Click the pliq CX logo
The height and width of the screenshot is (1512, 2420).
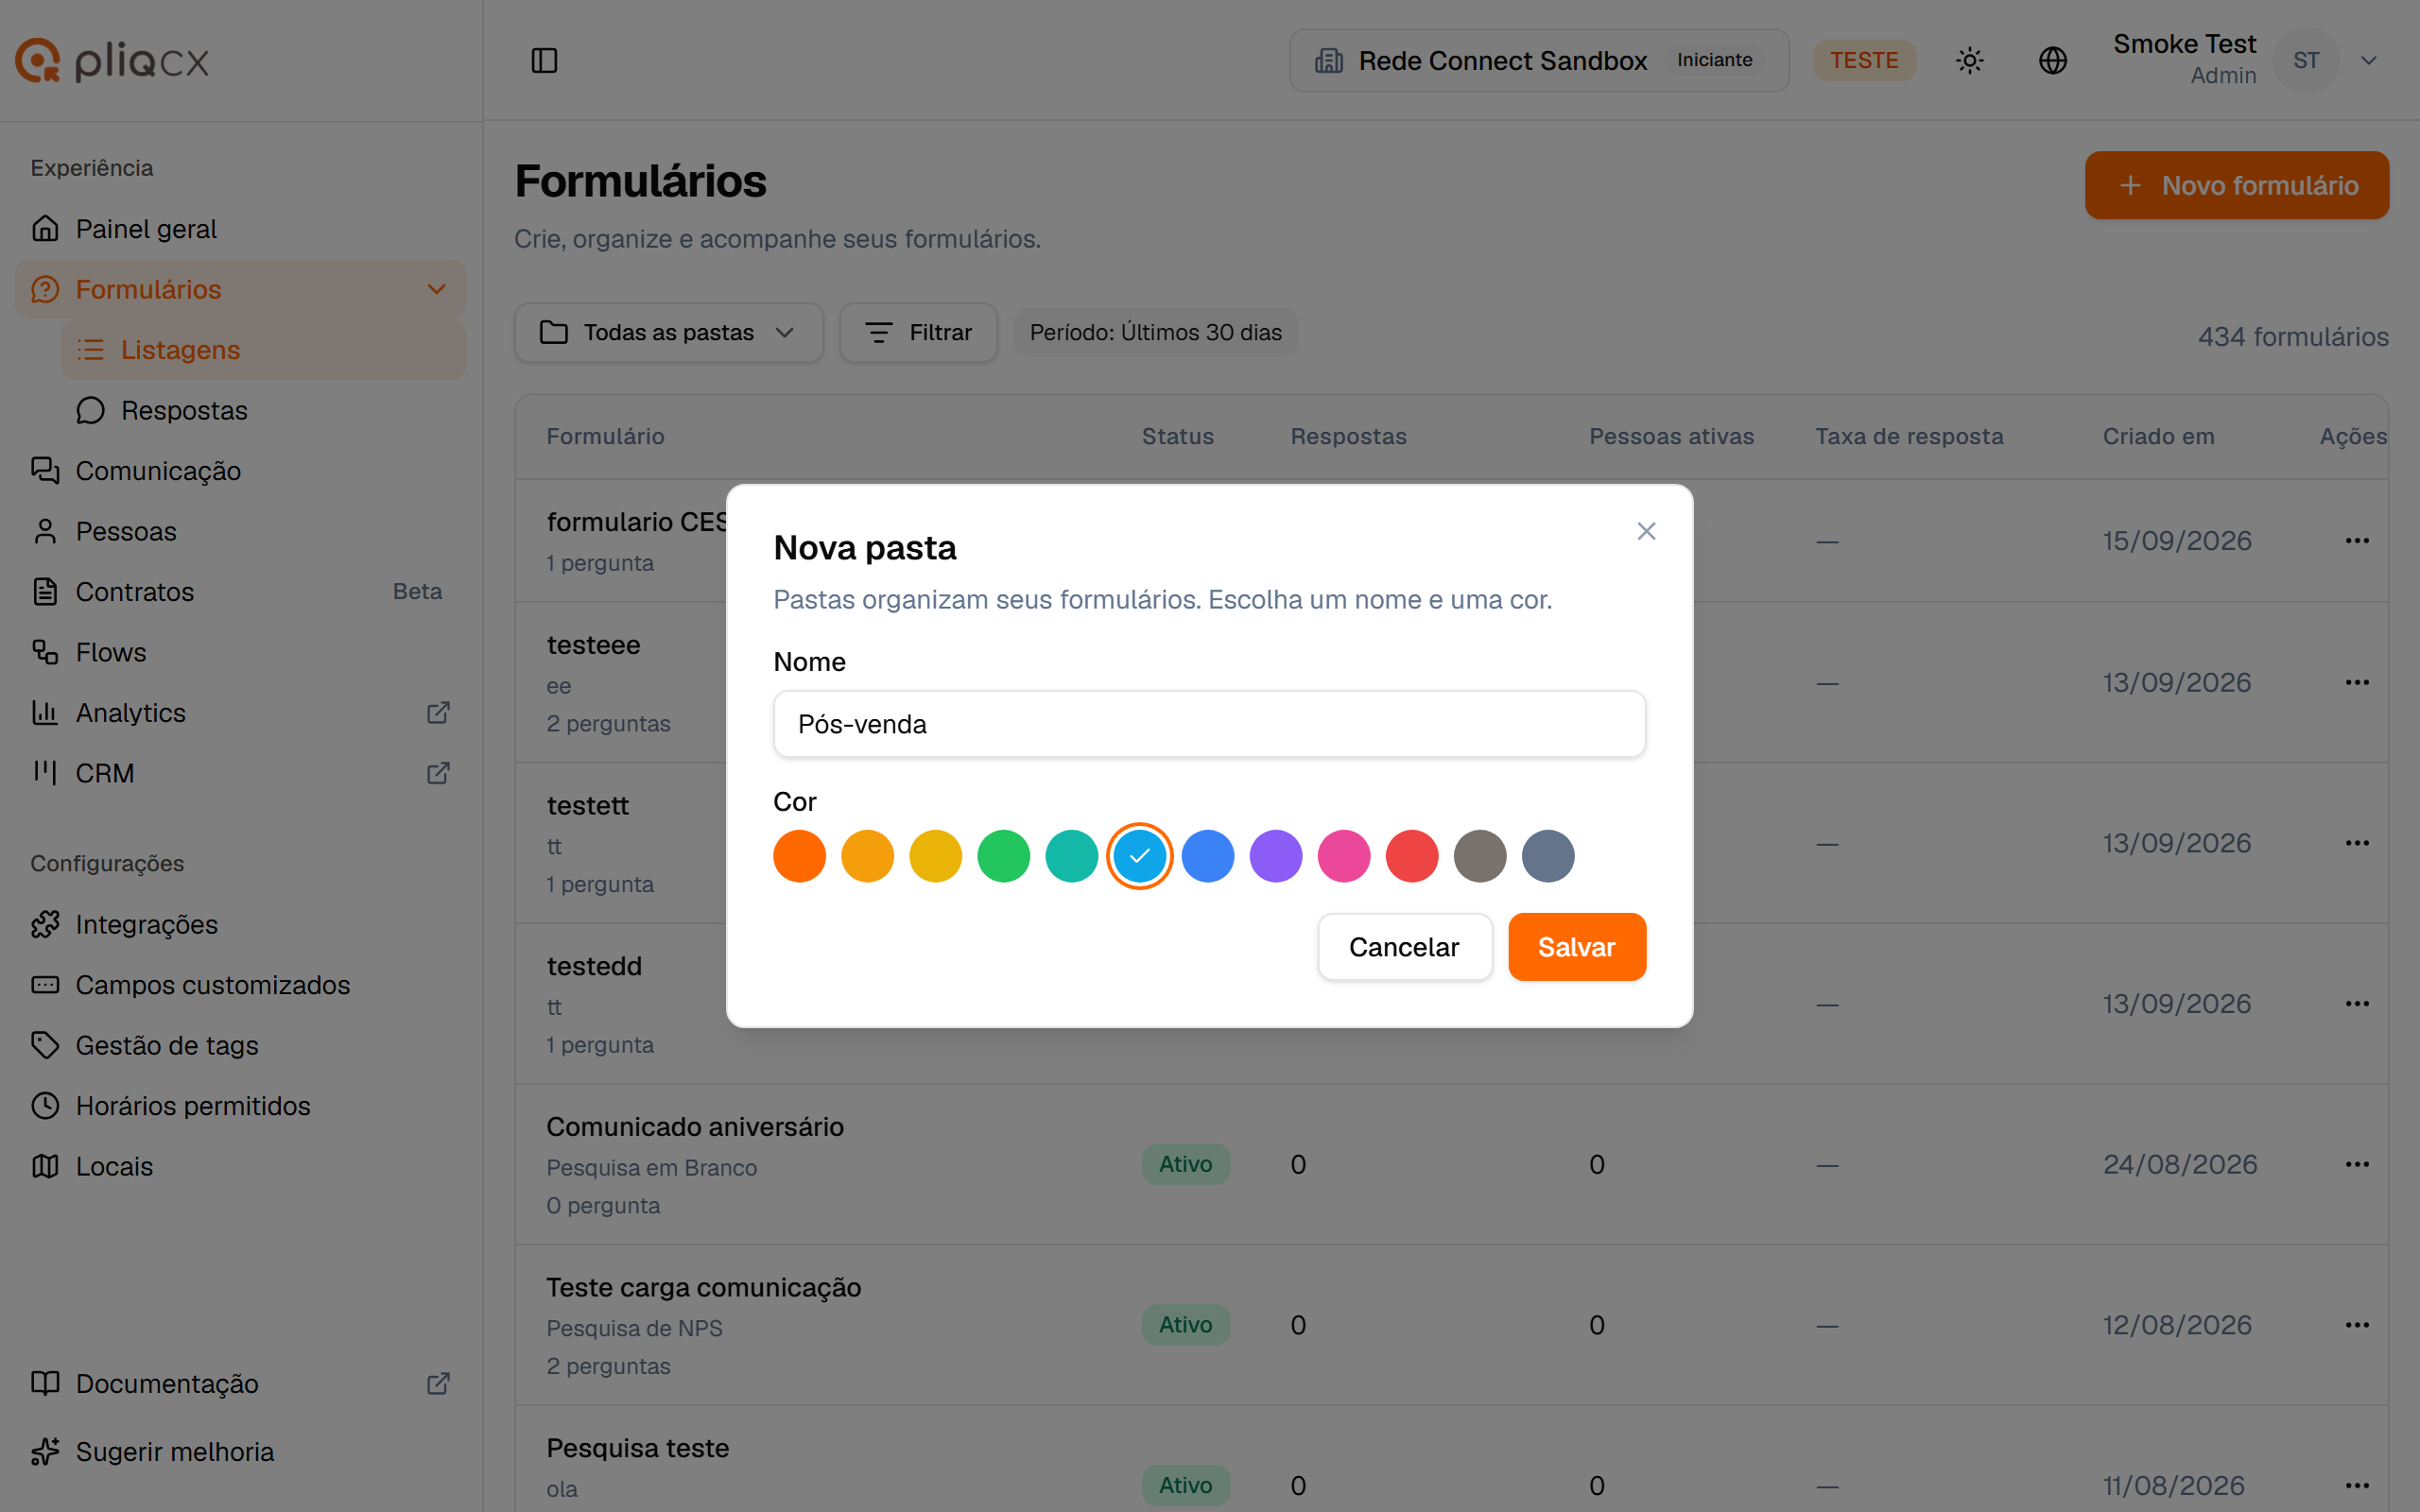(112, 60)
